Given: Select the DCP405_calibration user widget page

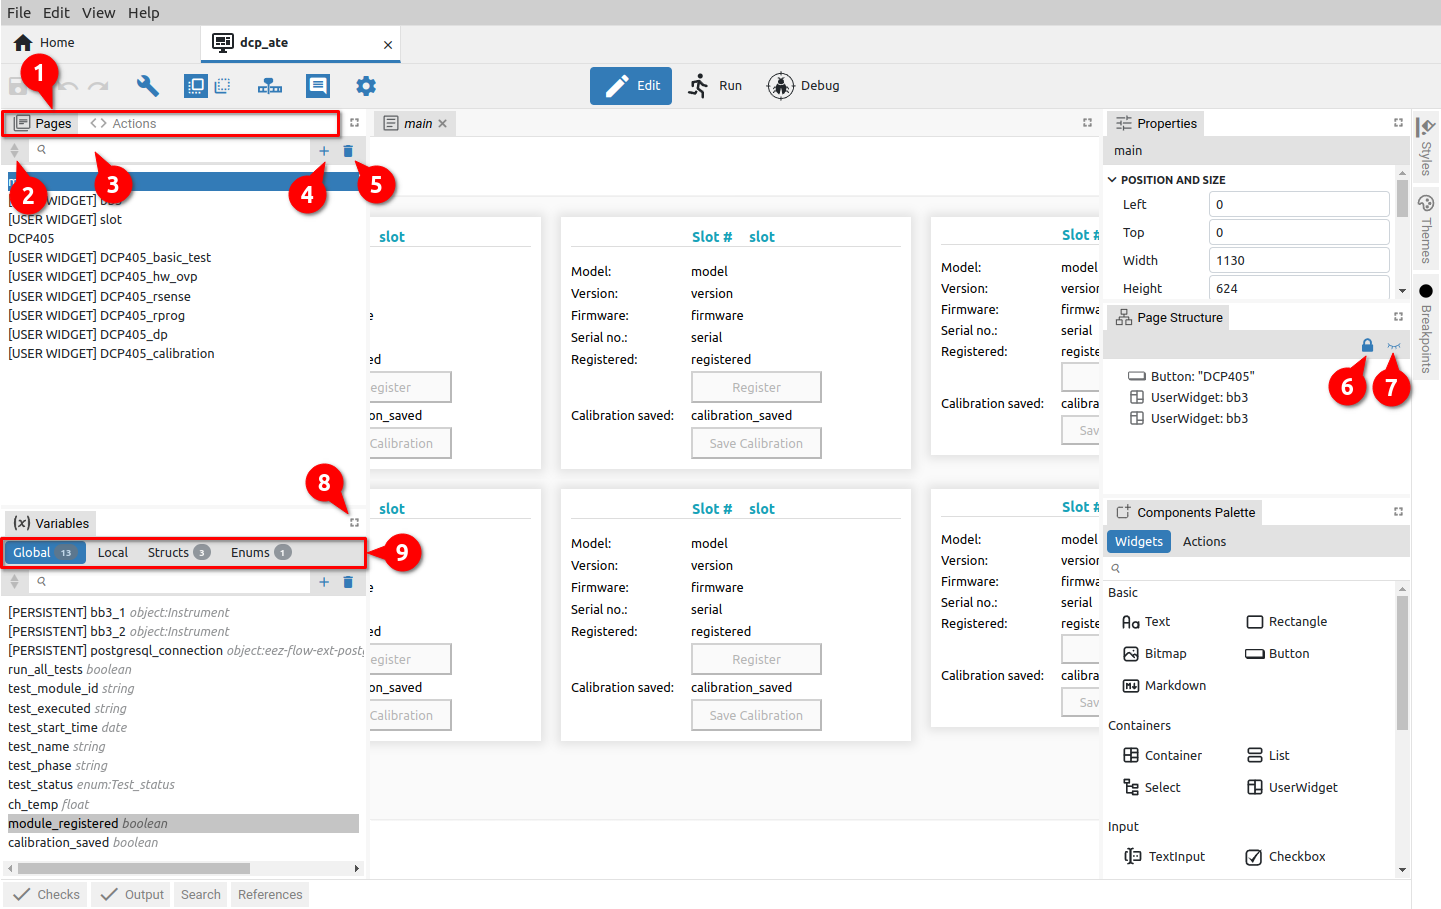Looking at the screenshot, I should click(111, 354).
